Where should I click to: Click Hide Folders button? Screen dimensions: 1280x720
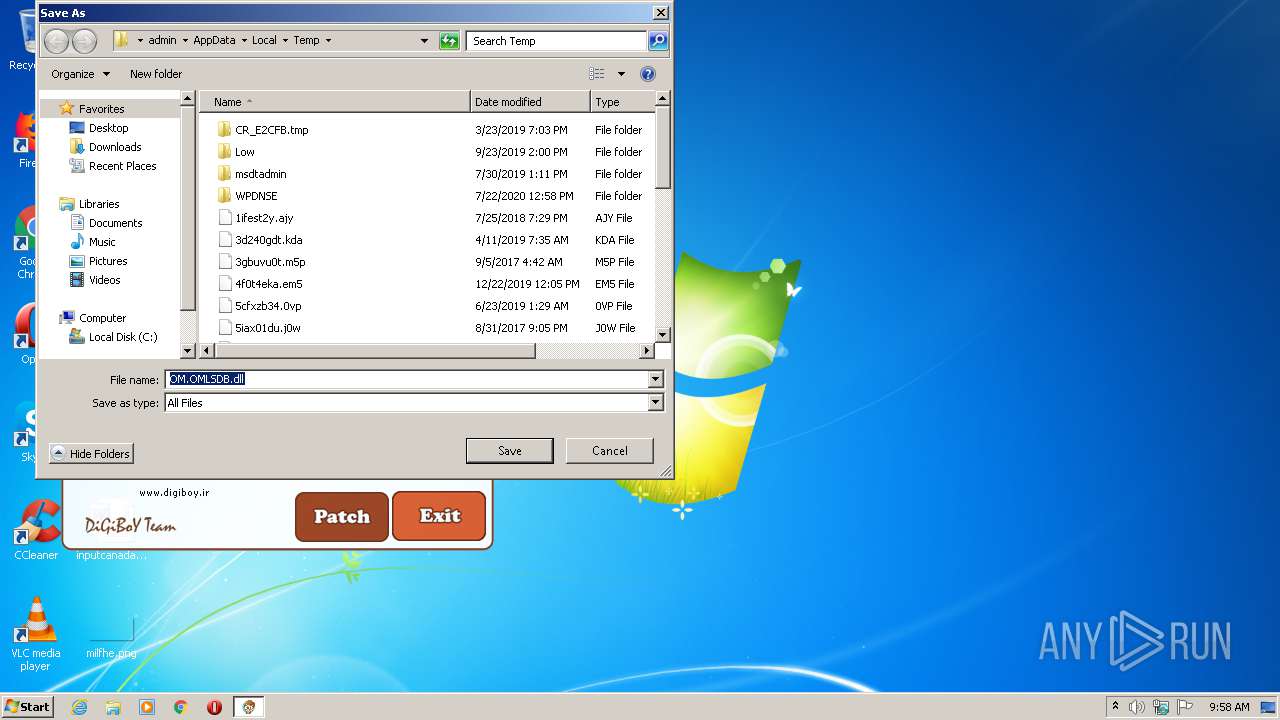tap(91, 454)
